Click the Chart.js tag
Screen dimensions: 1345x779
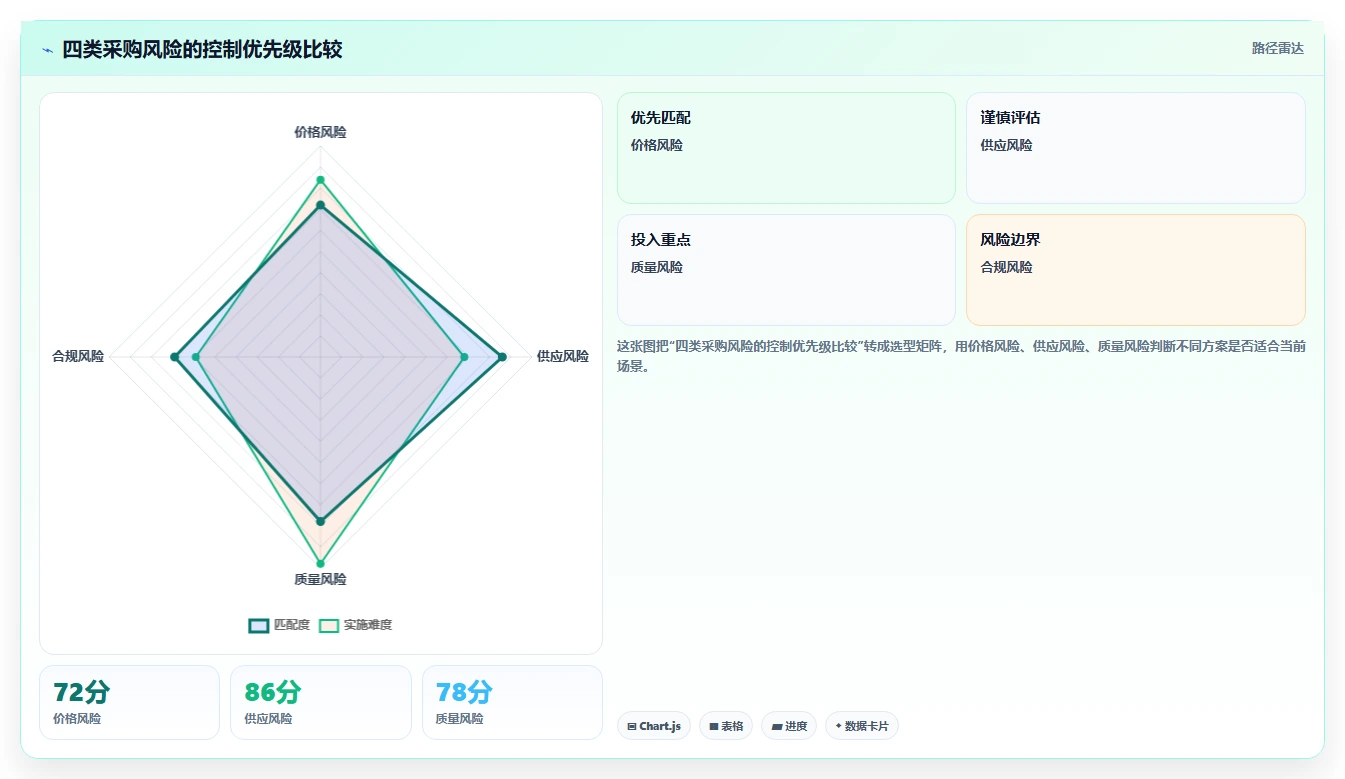coord(654,726)
